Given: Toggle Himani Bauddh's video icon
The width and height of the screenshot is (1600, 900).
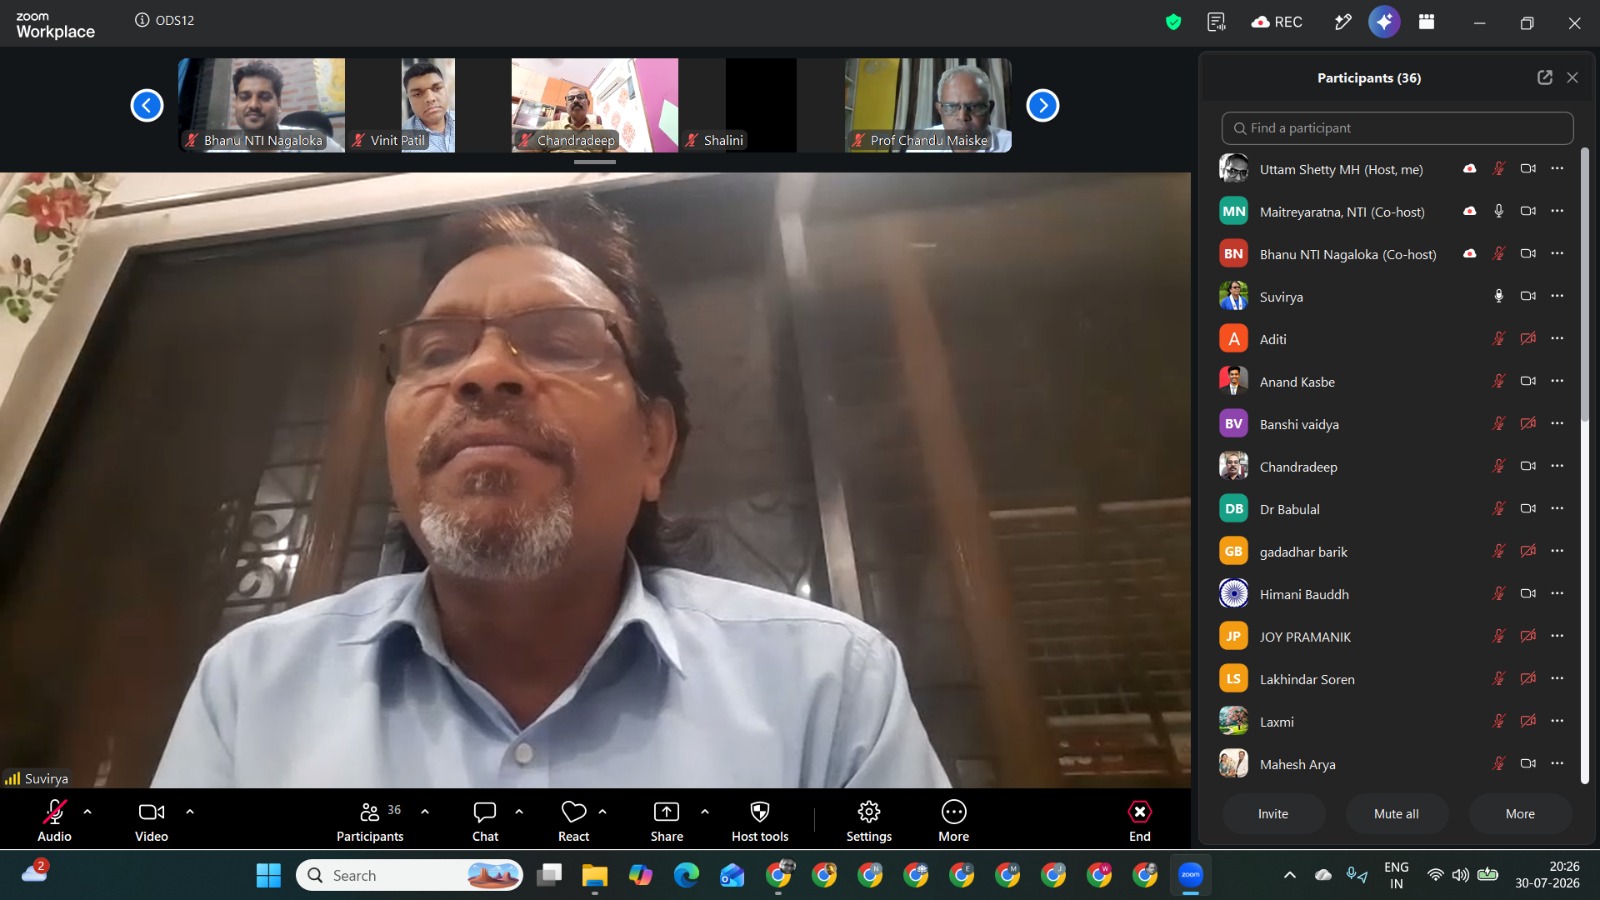Looking at the screenshot, I should coord(1528,594).
